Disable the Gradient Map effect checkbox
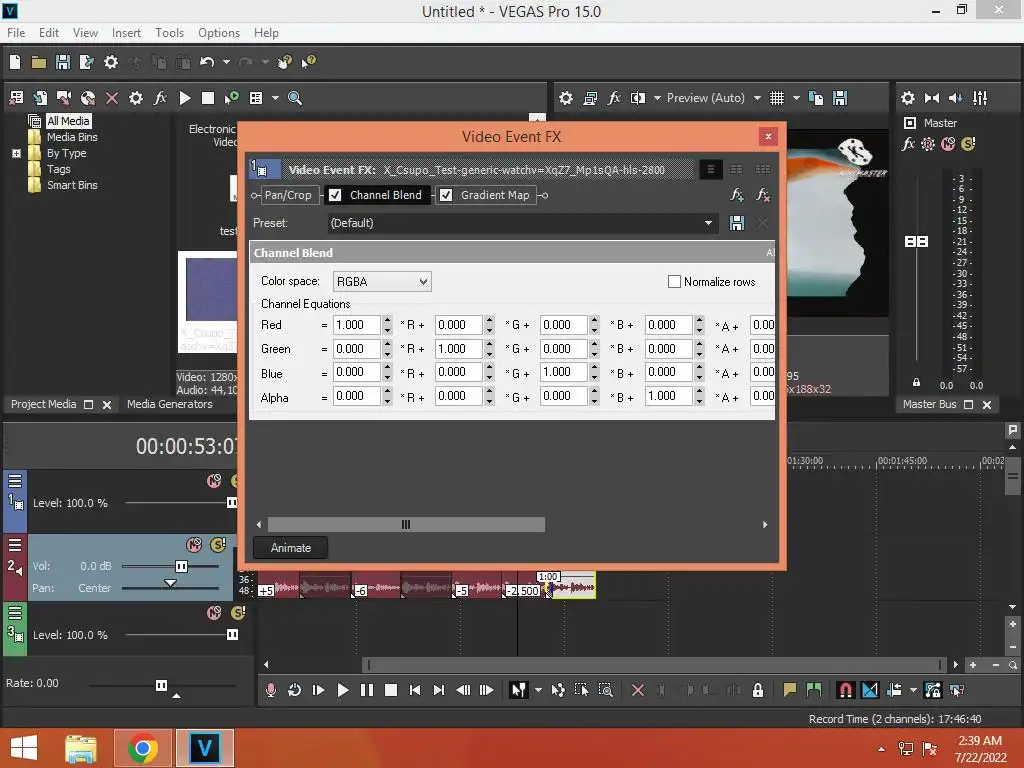 coord(445,195)
